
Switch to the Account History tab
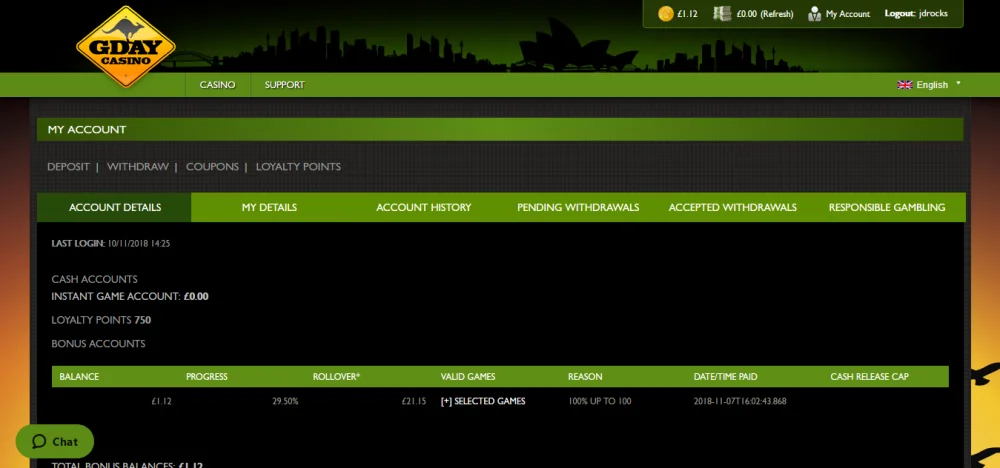[x=423, y=207]
